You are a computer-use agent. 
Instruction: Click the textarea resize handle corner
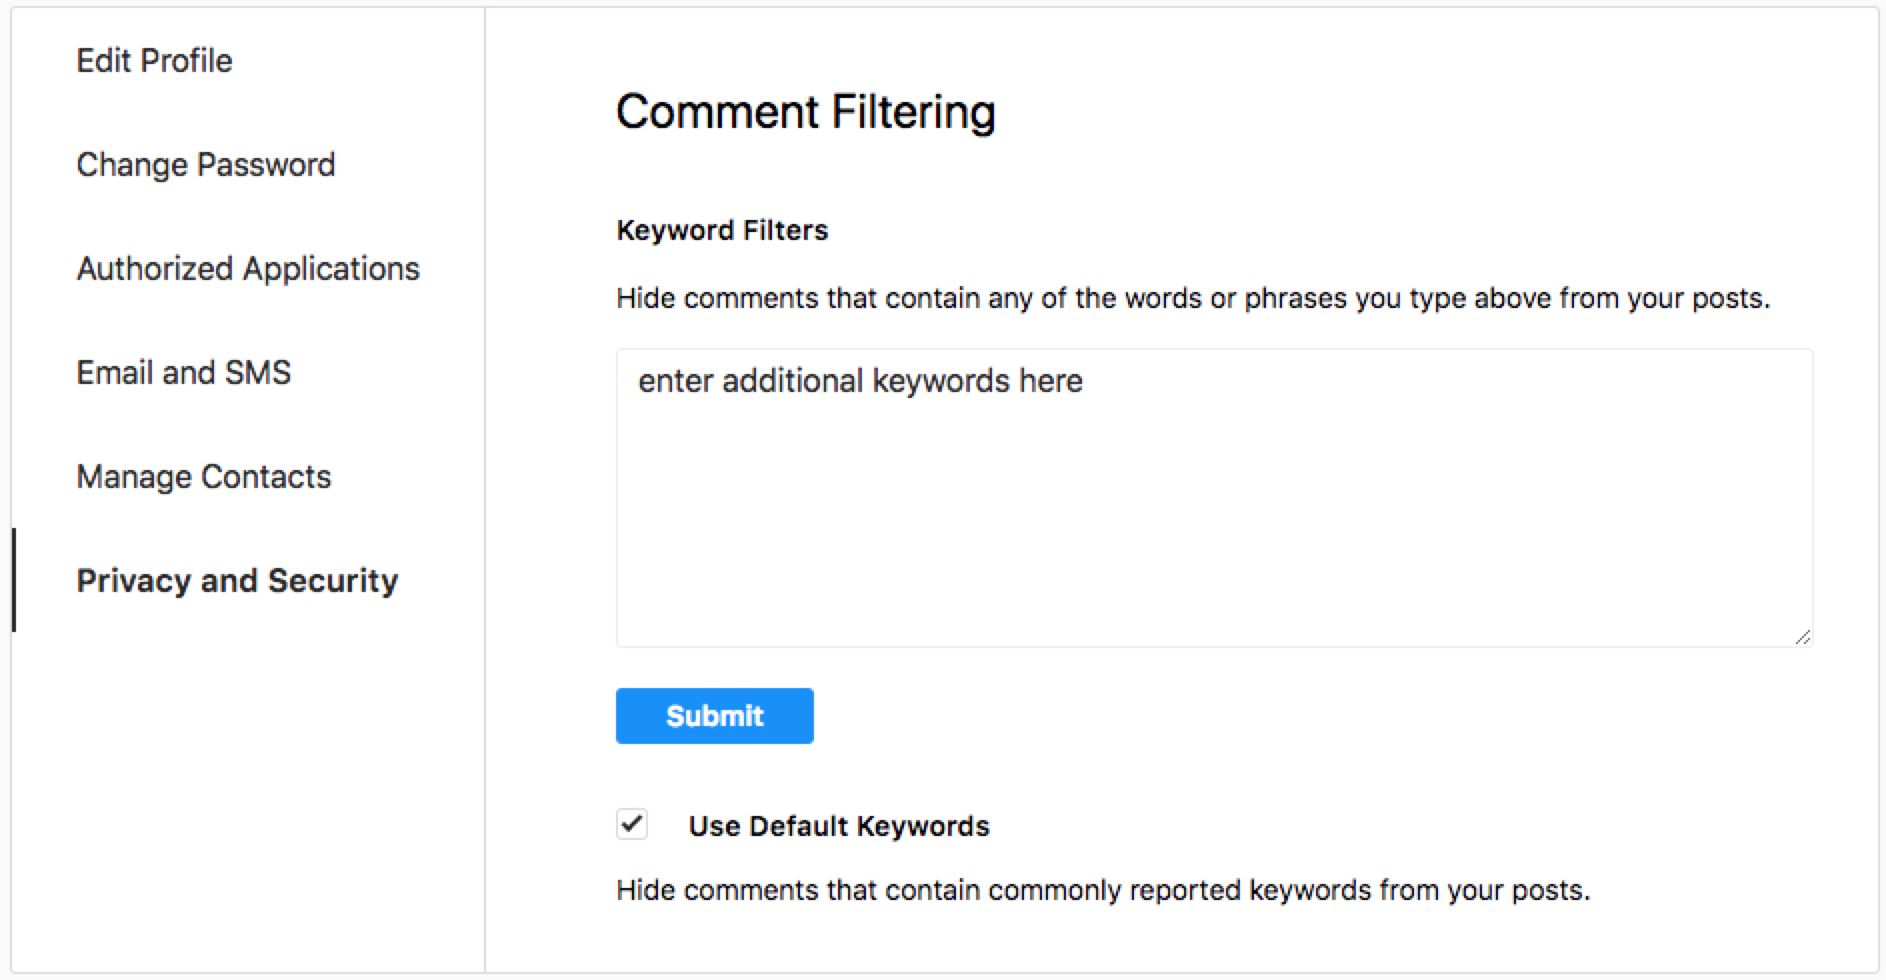pos(1803,637)
